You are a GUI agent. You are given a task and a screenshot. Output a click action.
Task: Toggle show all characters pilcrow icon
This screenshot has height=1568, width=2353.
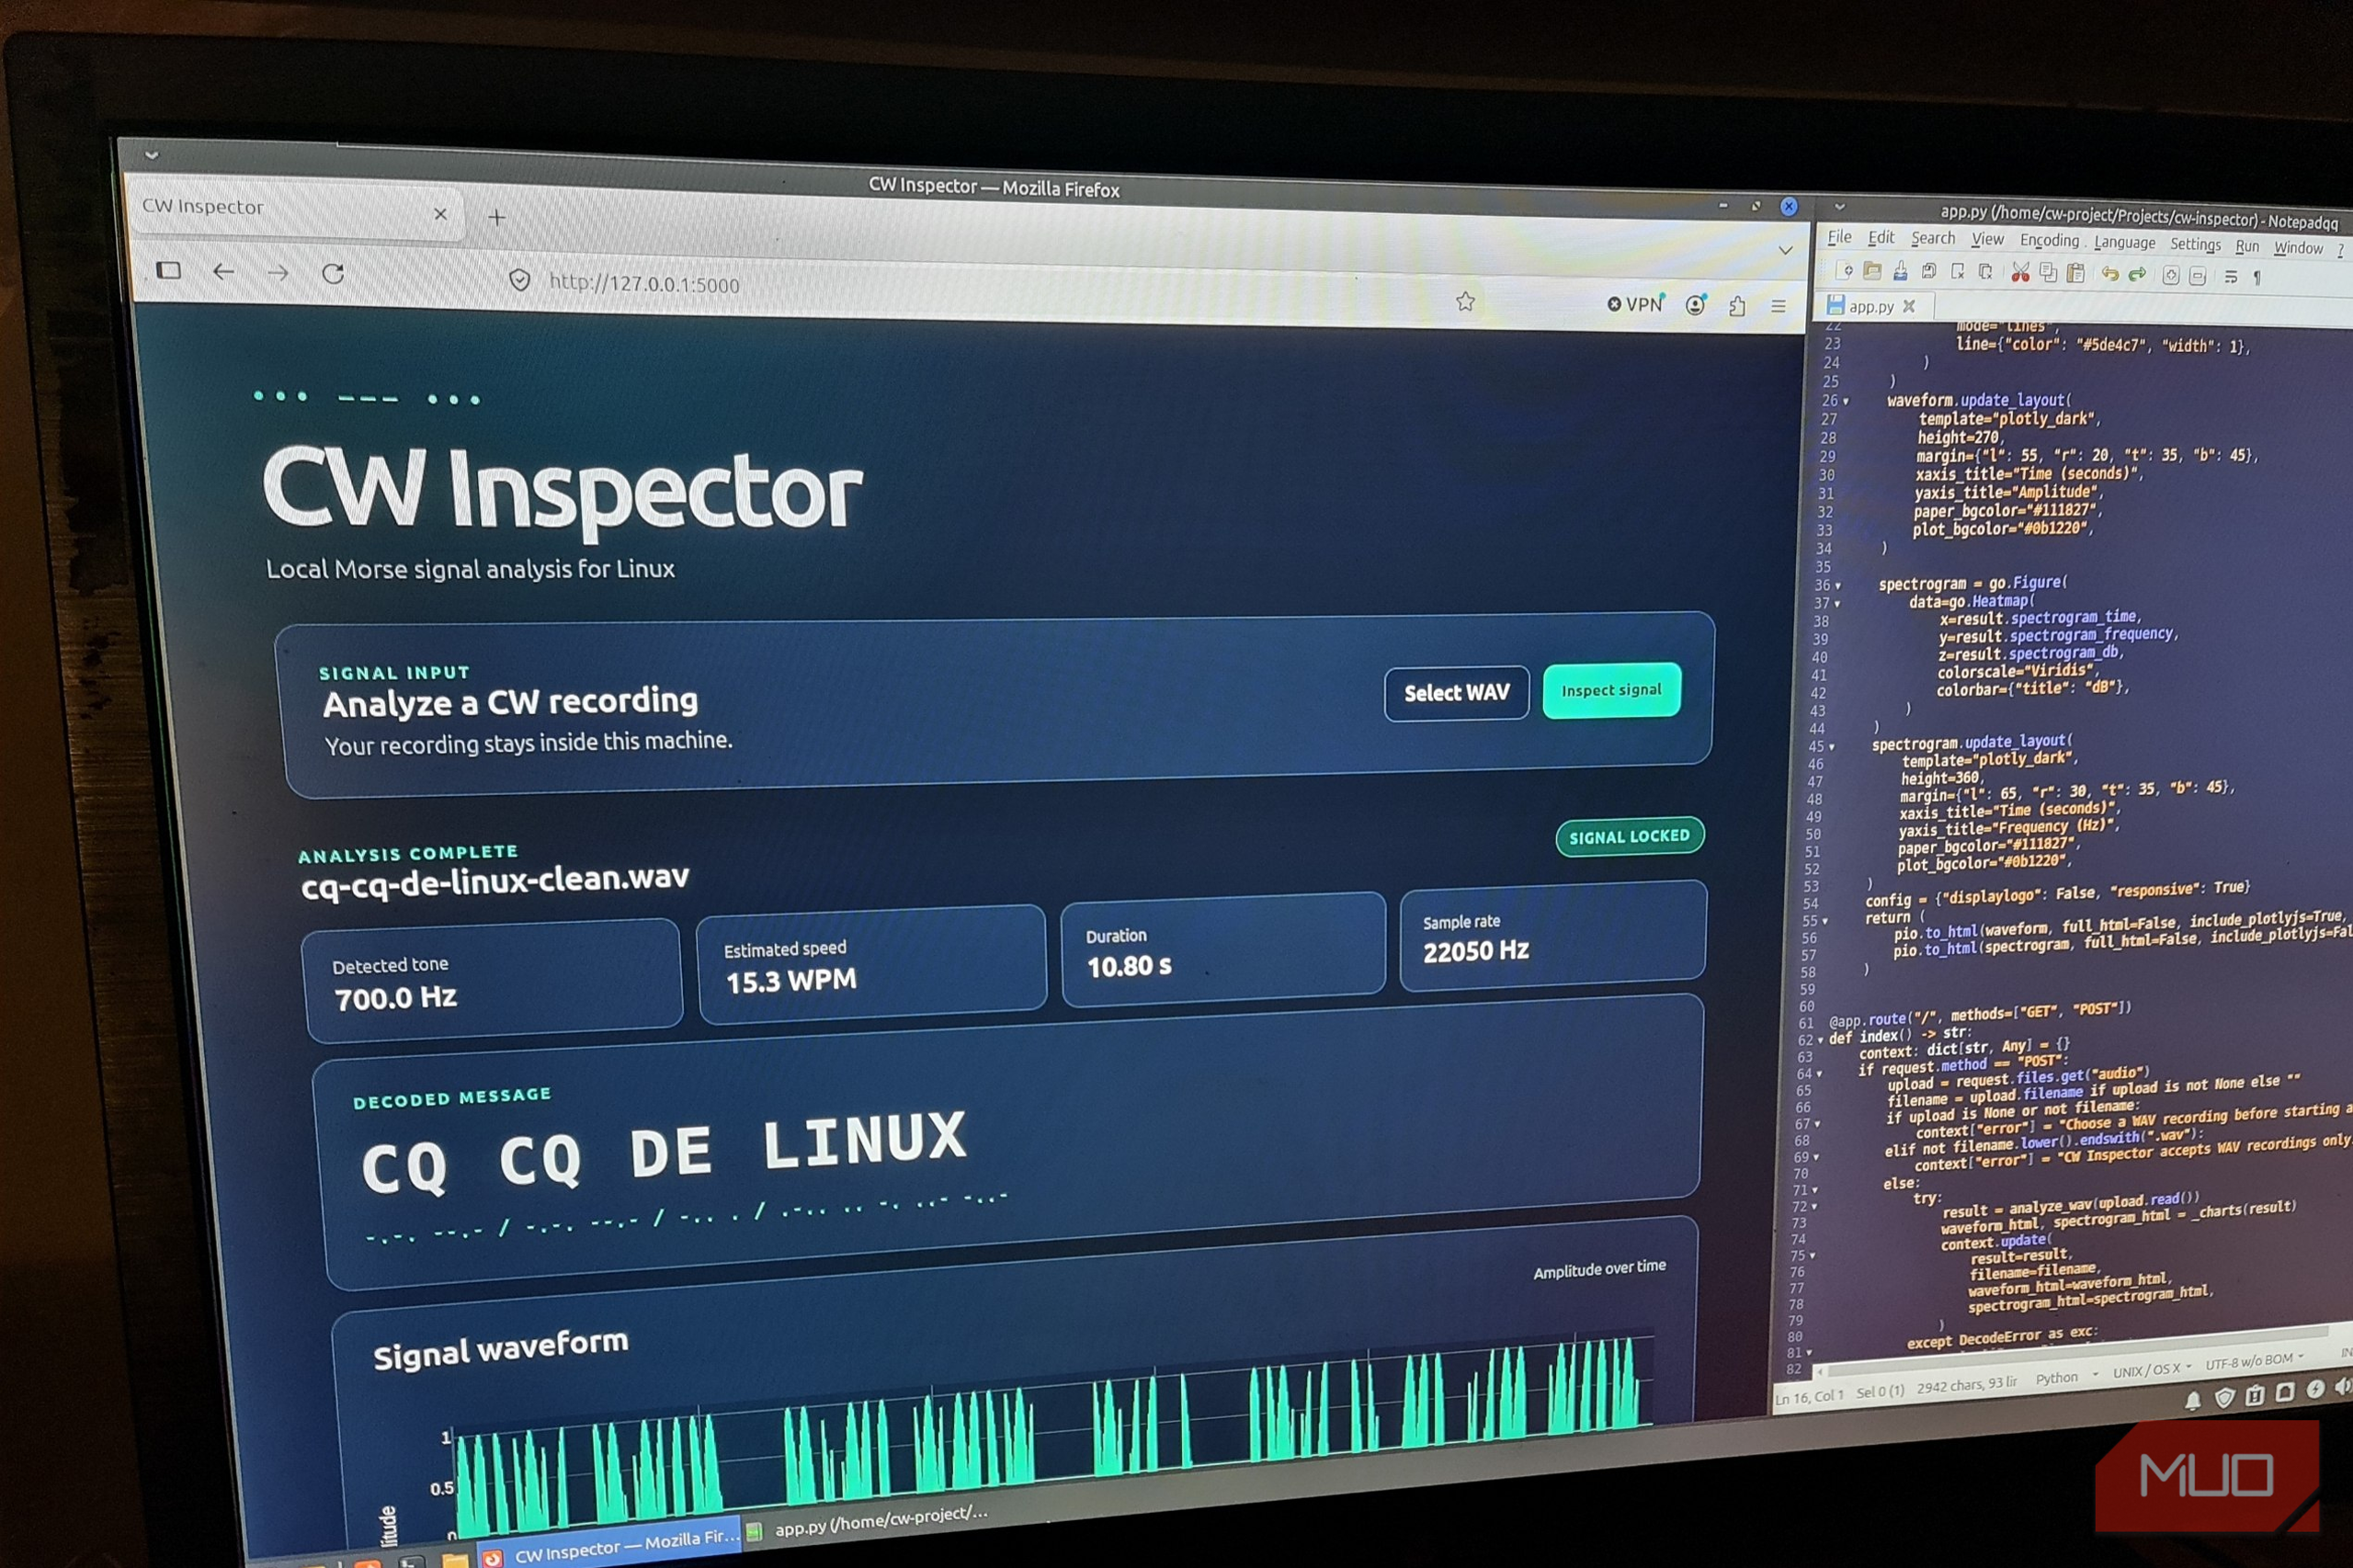[2257, 278]
